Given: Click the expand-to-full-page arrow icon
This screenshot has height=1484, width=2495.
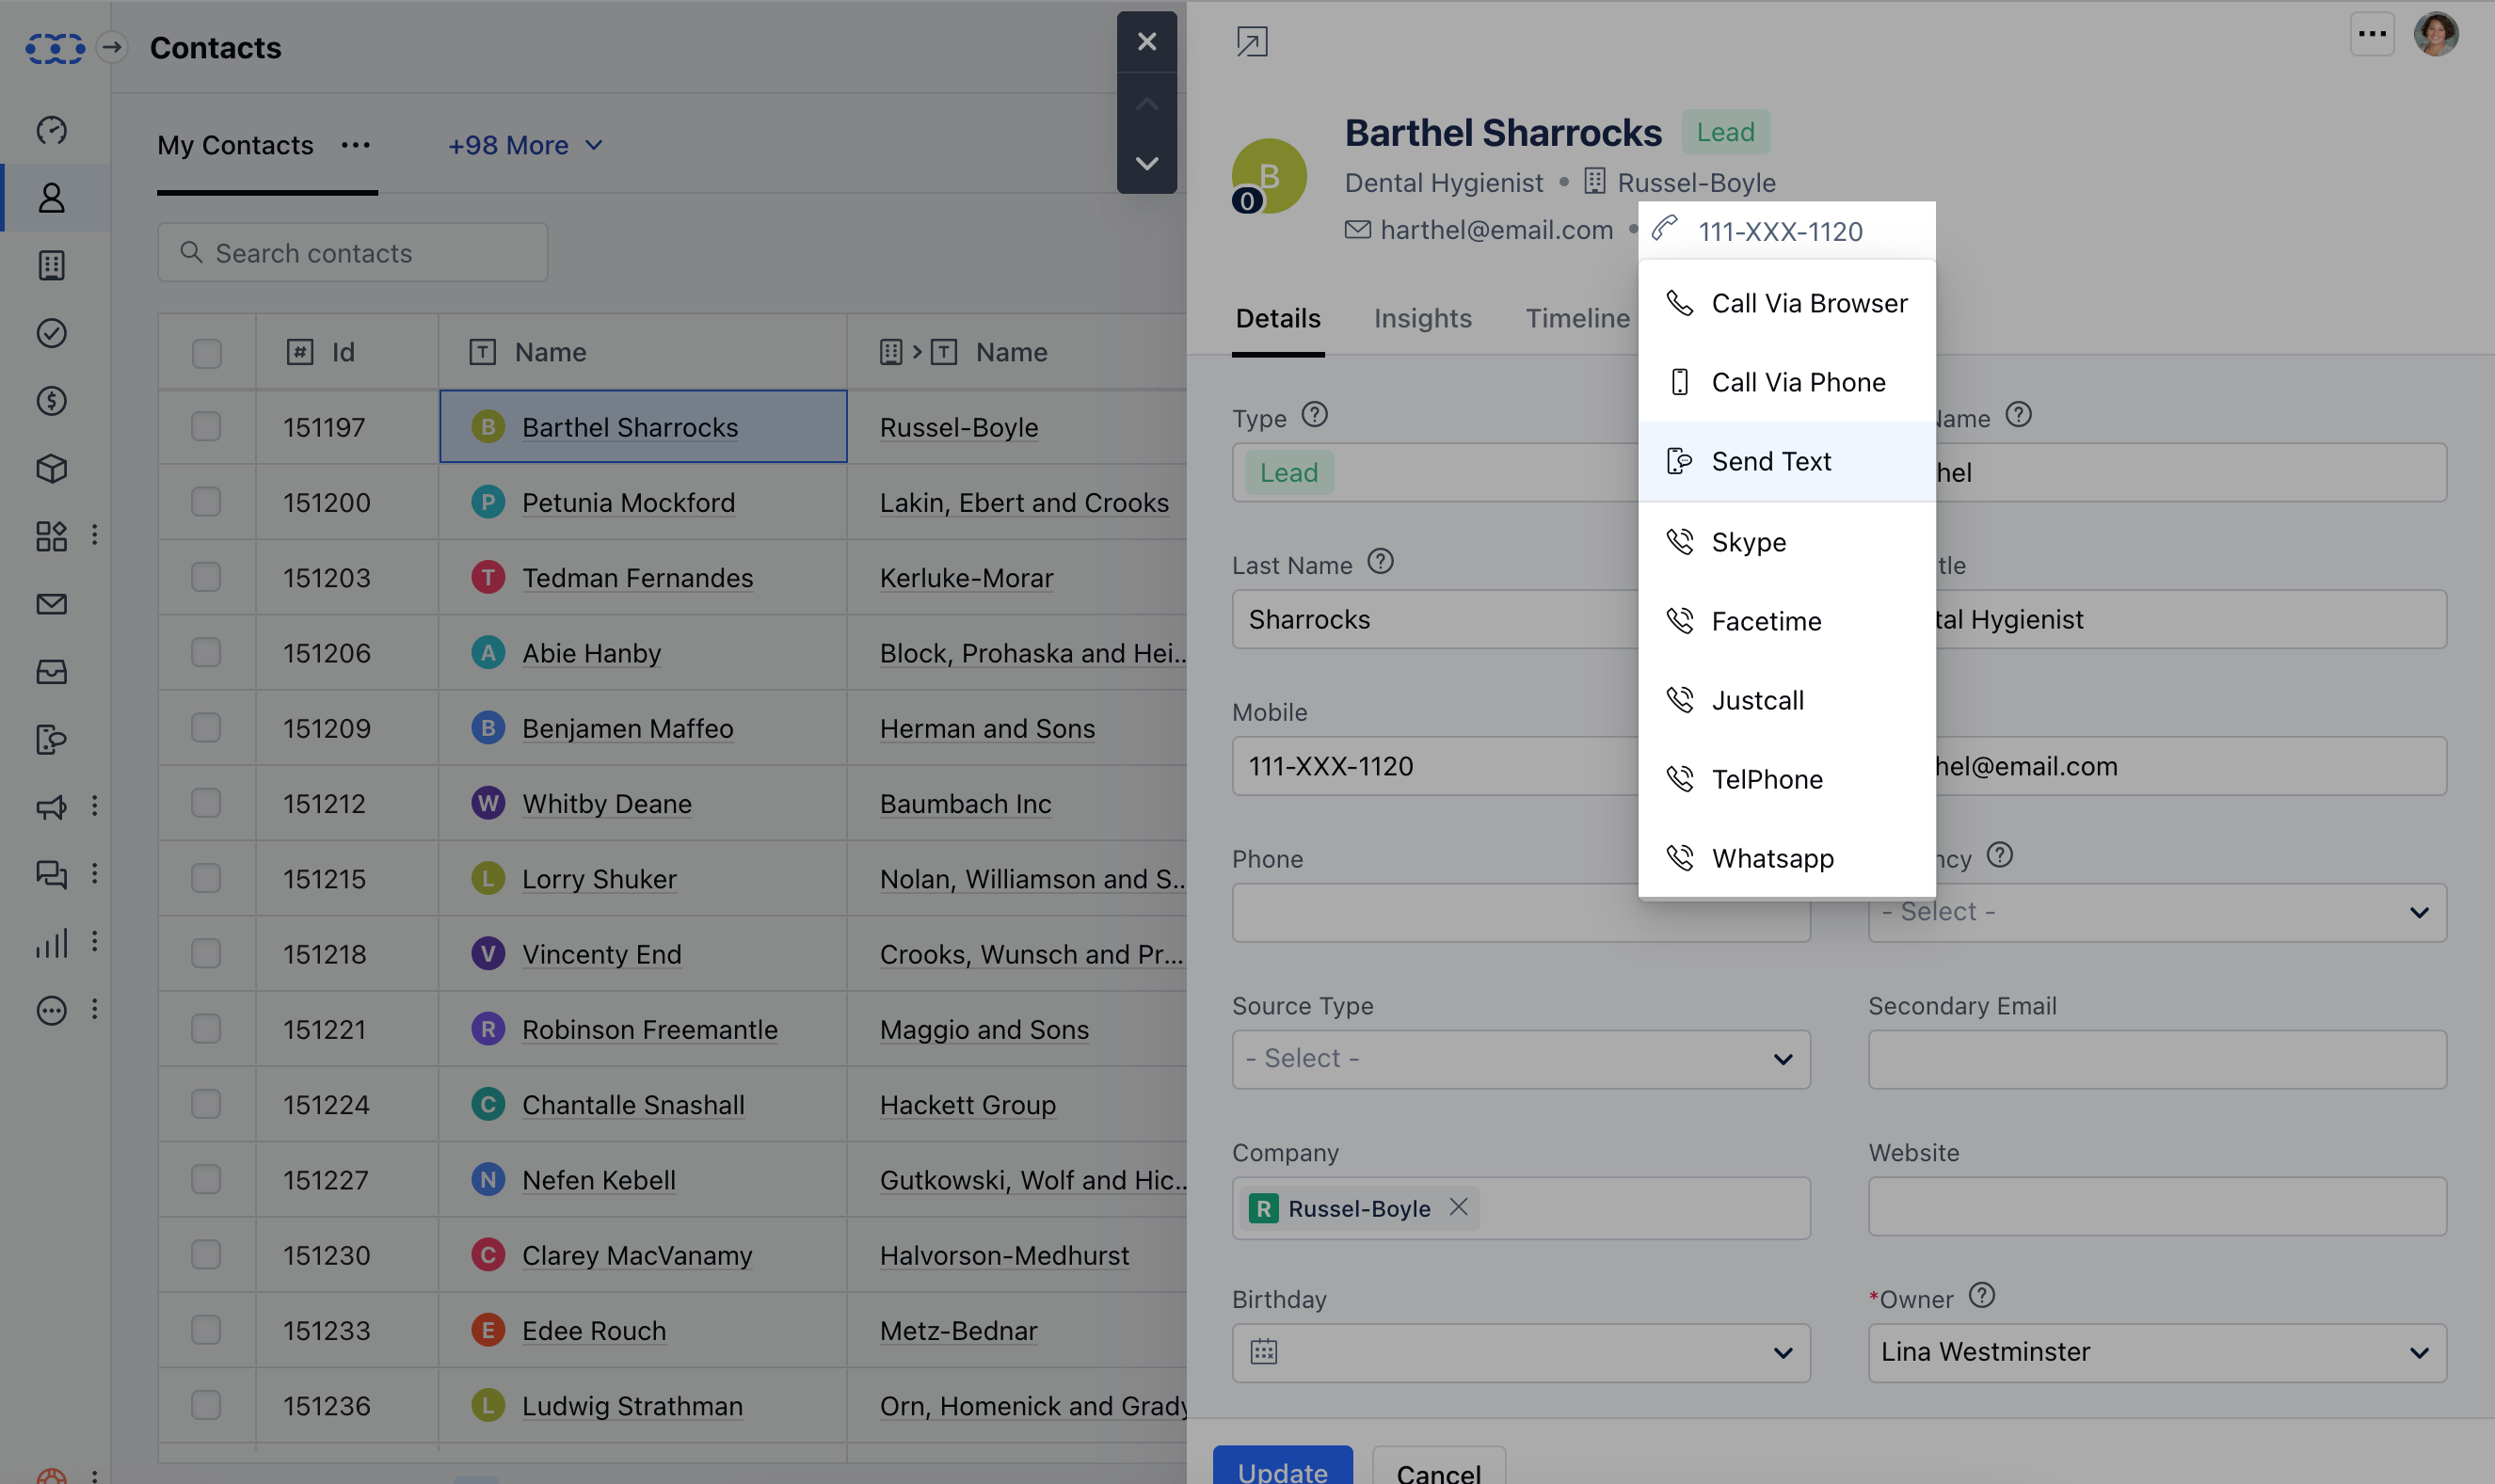Looking at the screenshot, I should pyautogui.click(x=1251, y=42).
